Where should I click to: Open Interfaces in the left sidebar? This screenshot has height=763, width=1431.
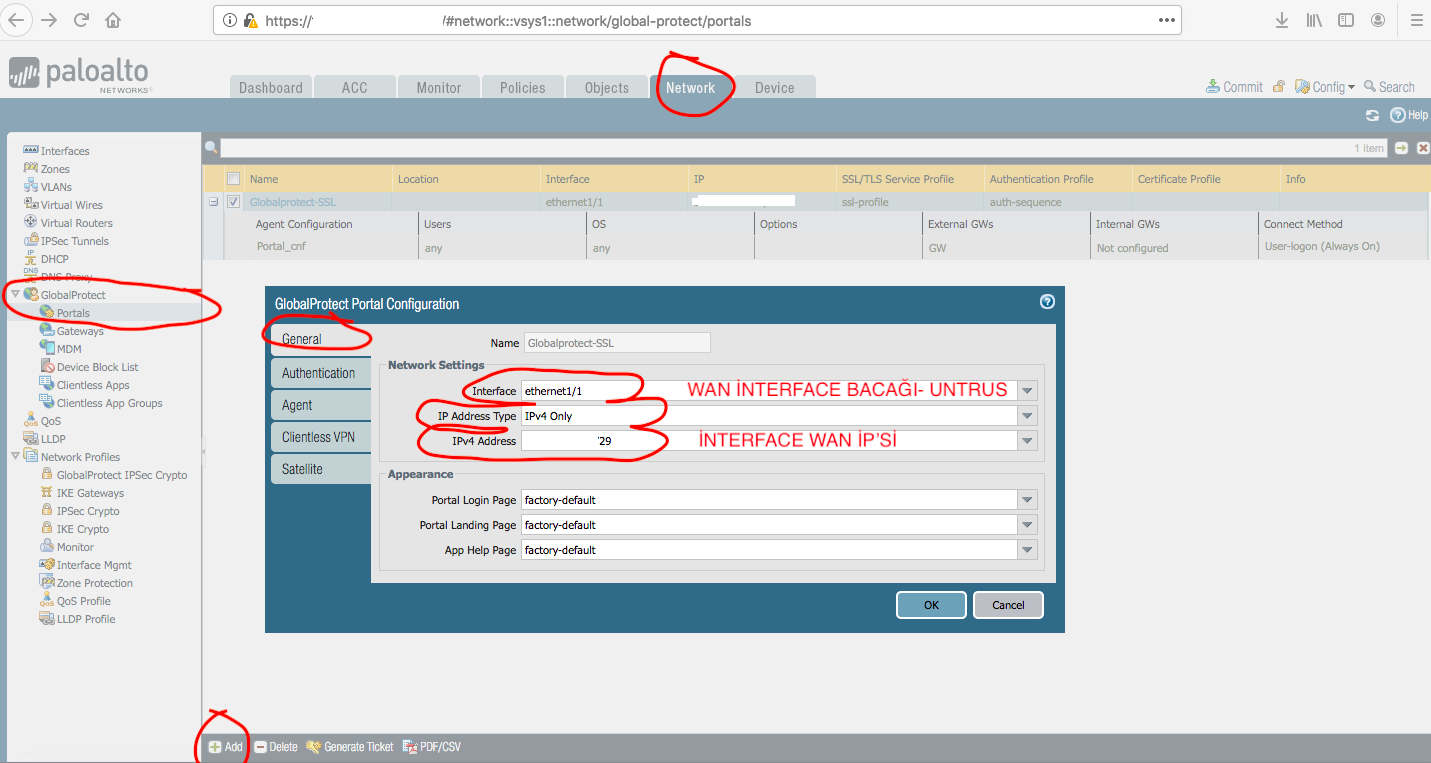click(65, 151)
